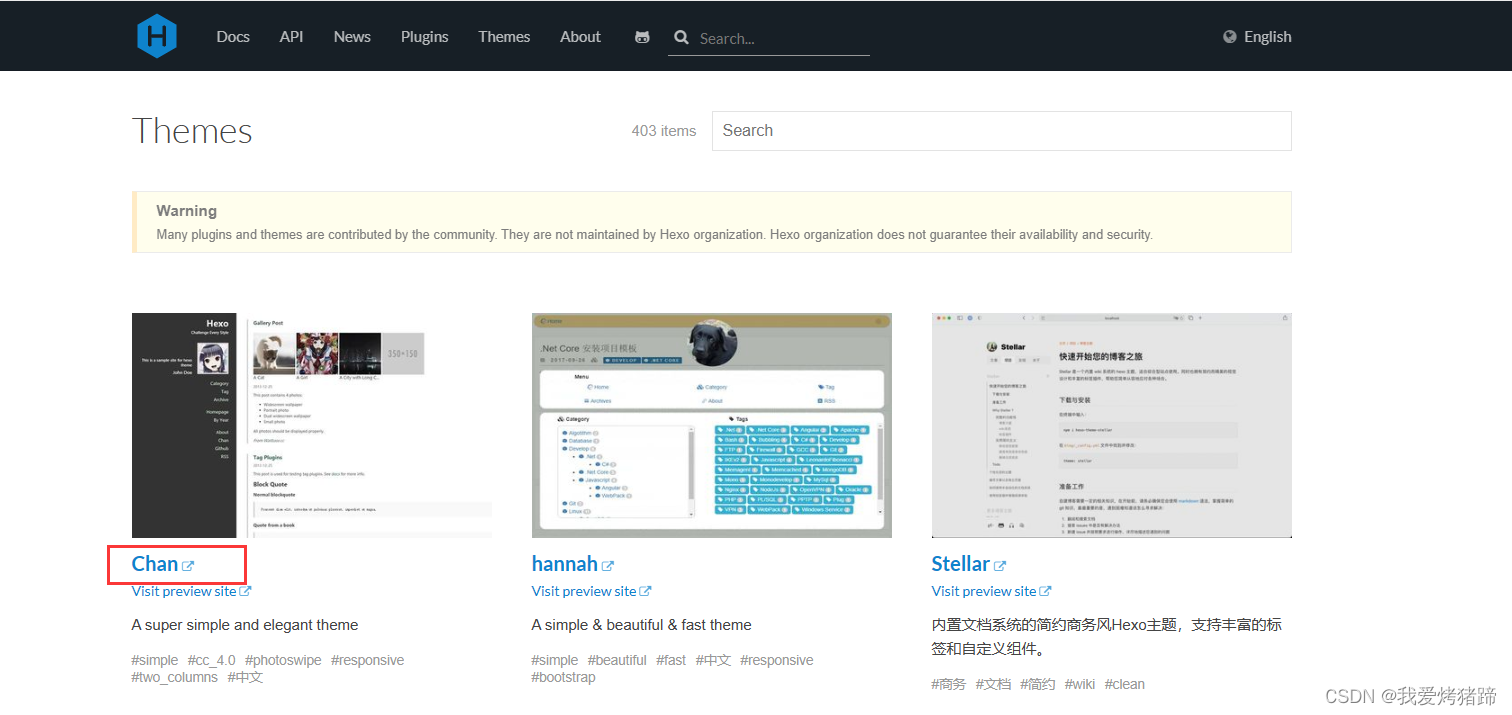Open the Stellar theme screenshot
1512x715 pixels.
click(1112, 425)
